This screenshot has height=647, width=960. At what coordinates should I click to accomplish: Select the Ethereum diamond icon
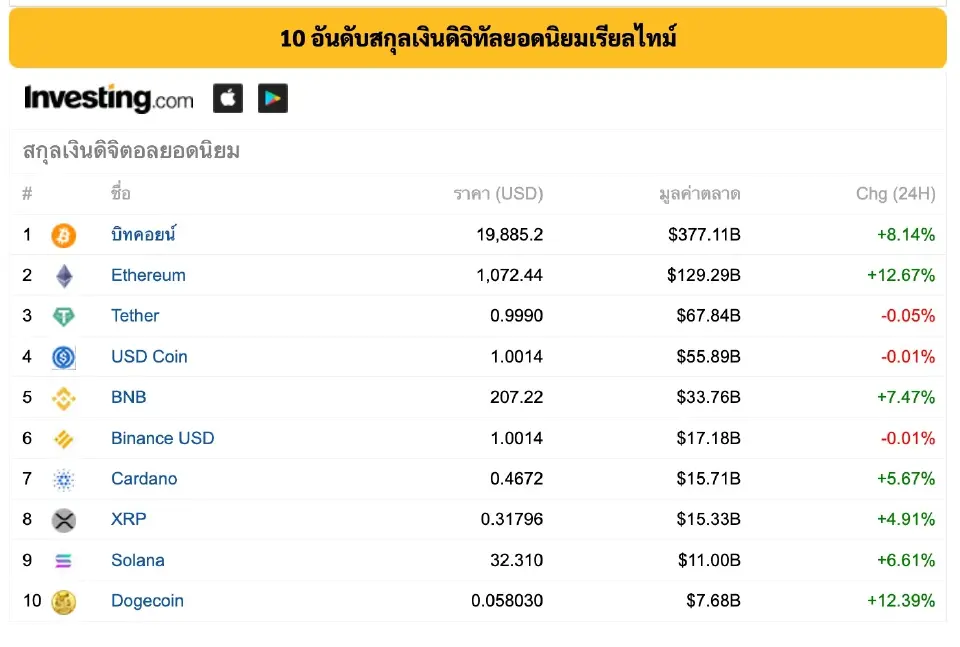click(x=63, y=275)
